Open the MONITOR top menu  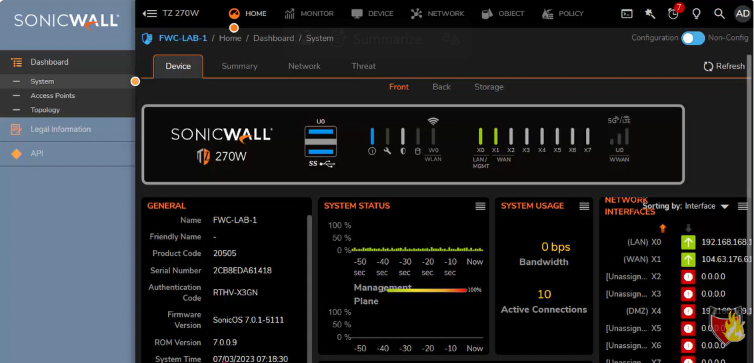[x=308, y=13]
